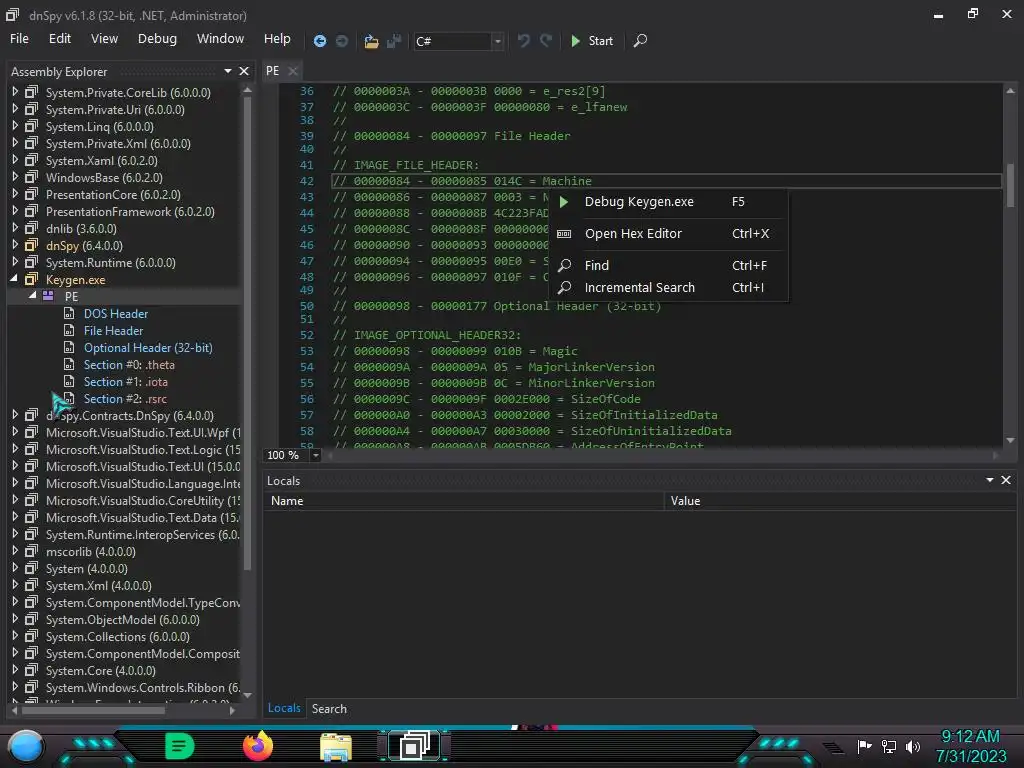Screen dimensions: 1024x768
Task: Click the Navigate Backward arrow icon
Action: [x=320, y=41]
